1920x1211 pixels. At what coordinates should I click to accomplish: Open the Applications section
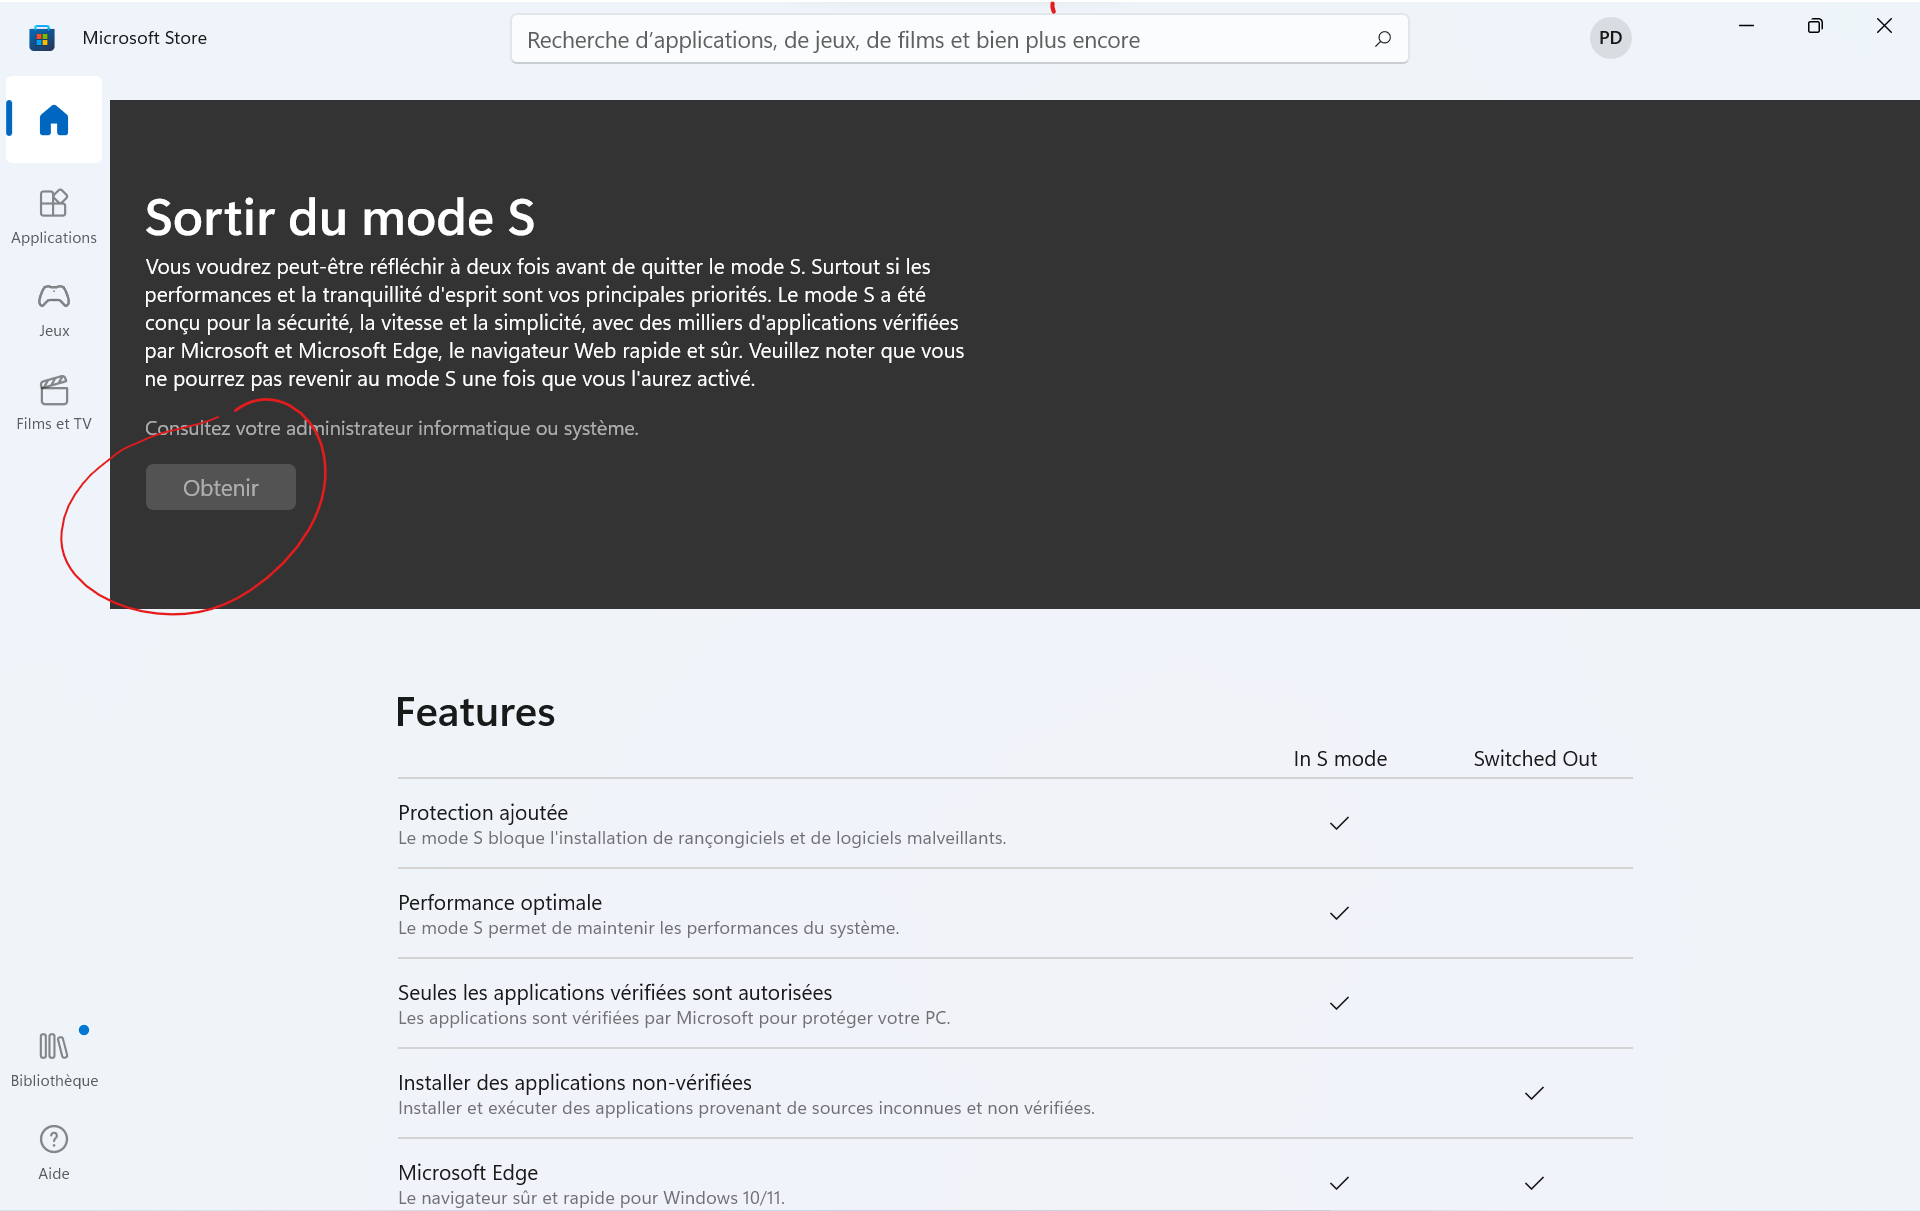coord(54,216)
